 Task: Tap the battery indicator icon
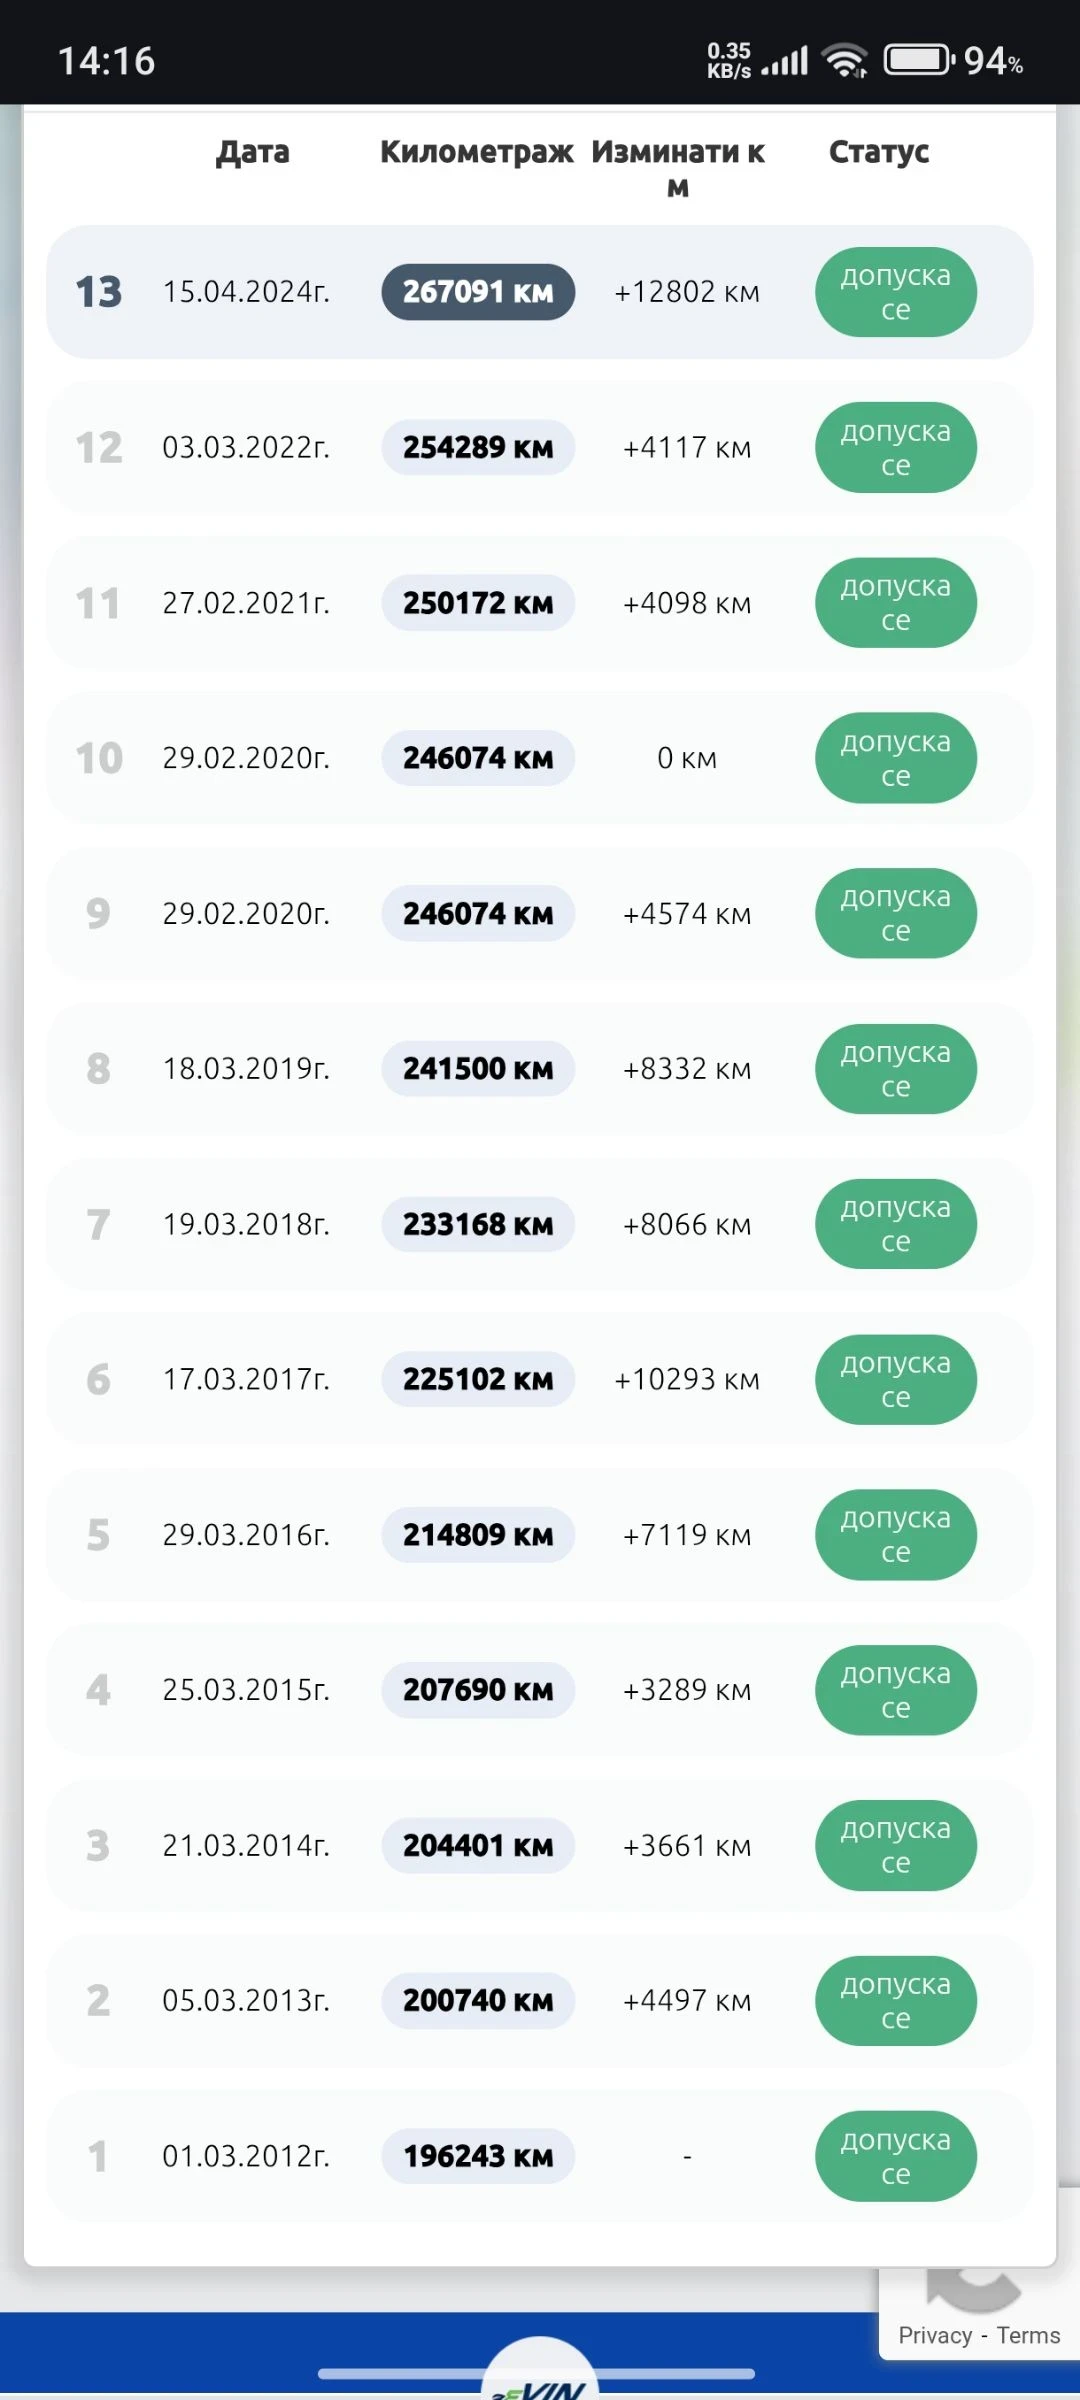pos(919,61)
